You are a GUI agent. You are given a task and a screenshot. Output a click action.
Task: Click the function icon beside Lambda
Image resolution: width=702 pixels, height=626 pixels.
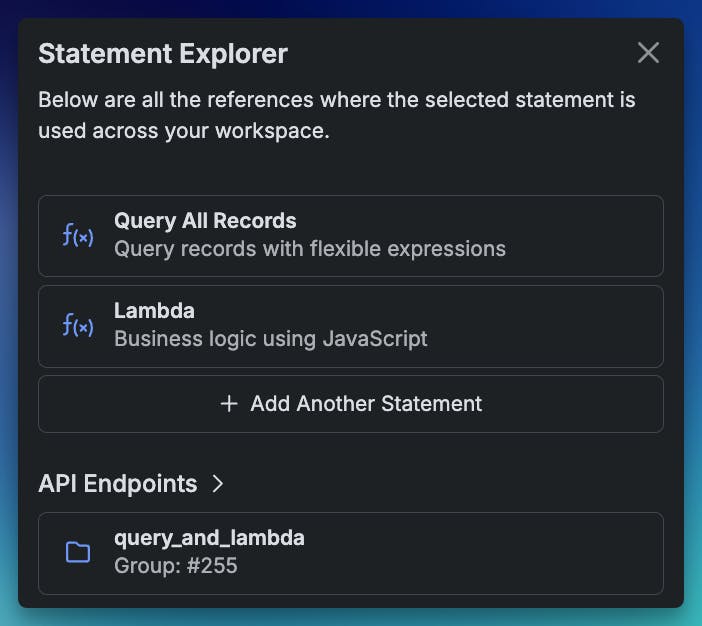pyautogui.click(x=78, y=326)
